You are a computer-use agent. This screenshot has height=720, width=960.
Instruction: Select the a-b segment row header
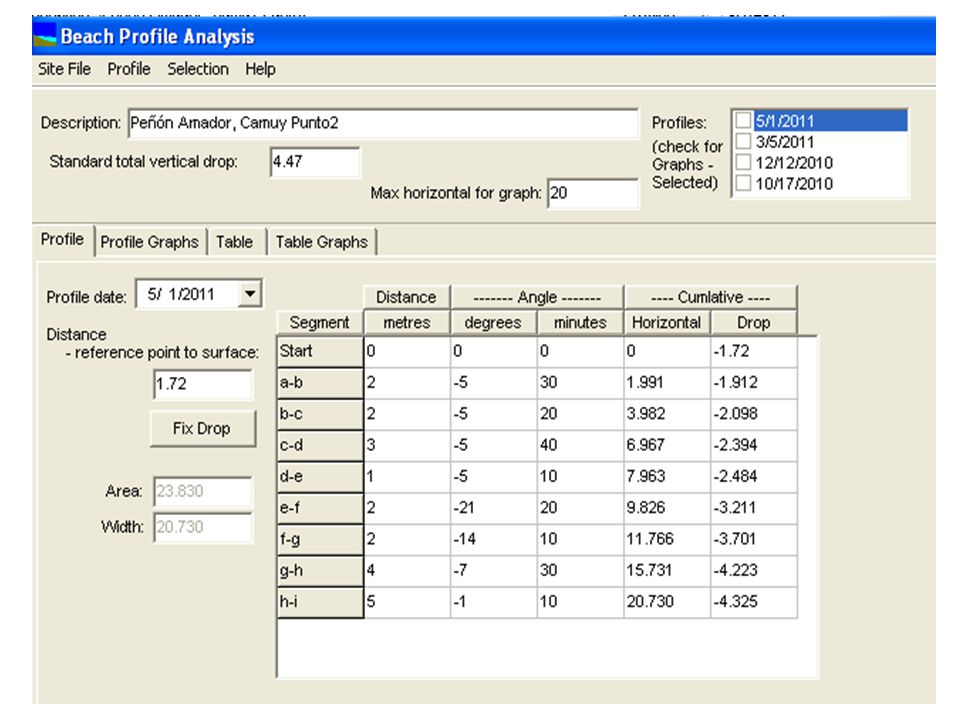coord(320,383)
